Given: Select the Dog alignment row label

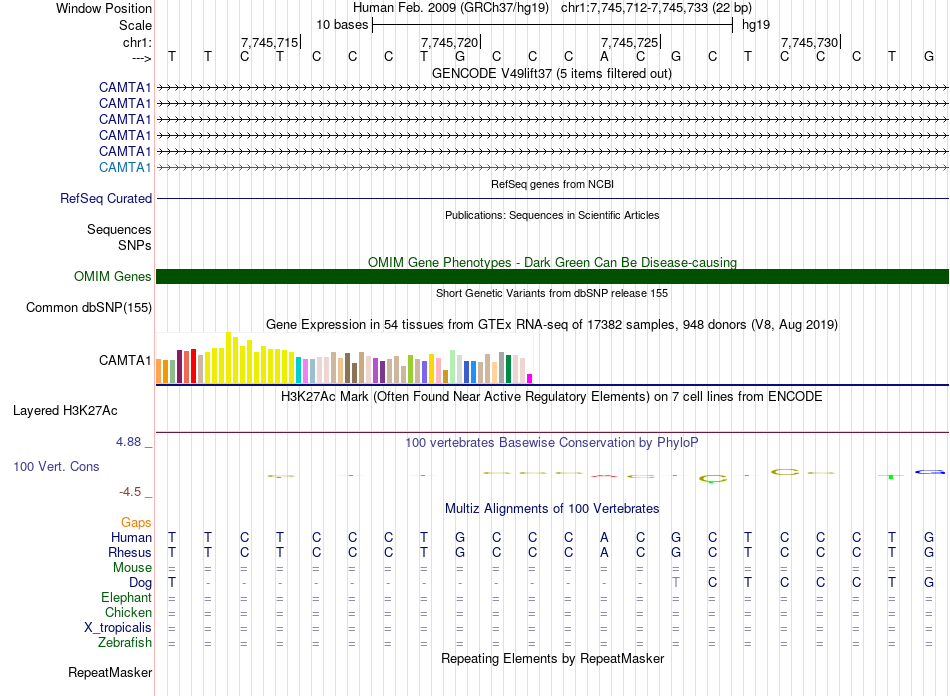Looking at the screenshot, I should point(140,582).
